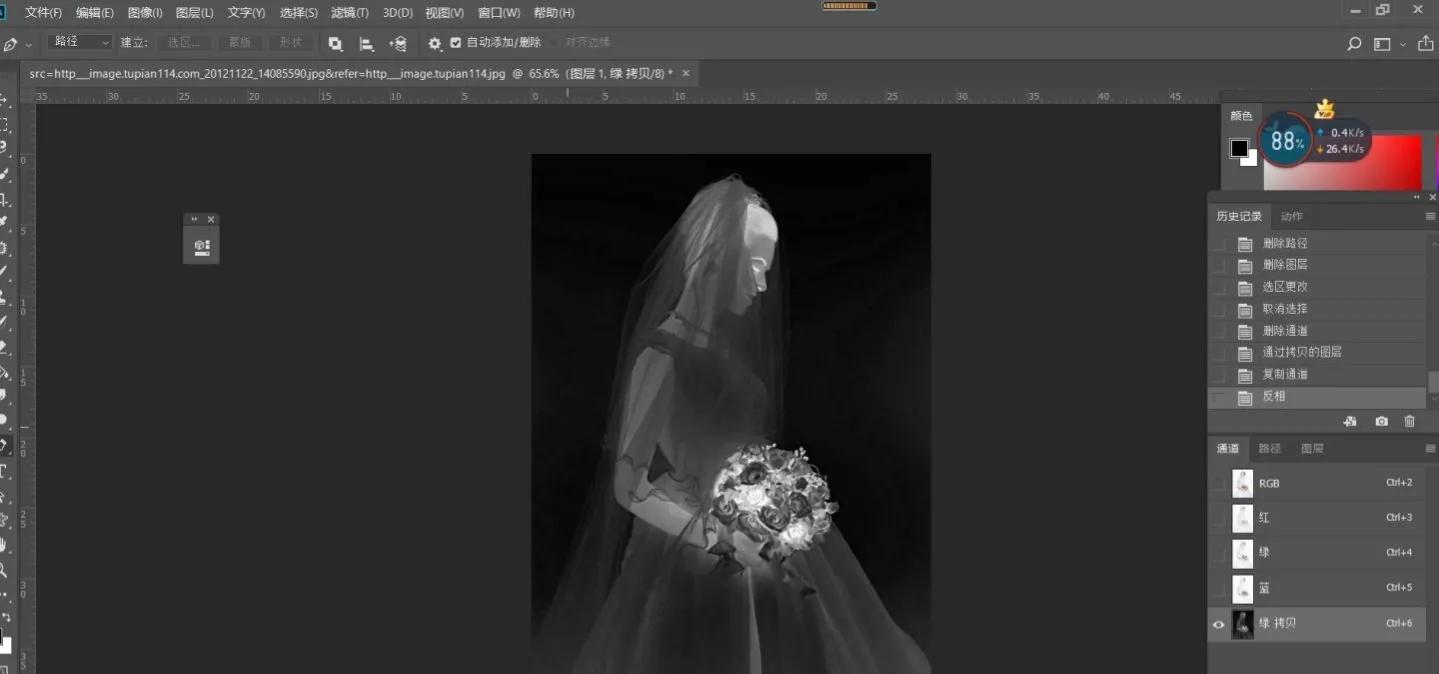
Task: Select the 蓝 channel thumbnail
Action: pyautogui.click(x=1243, y=588)
